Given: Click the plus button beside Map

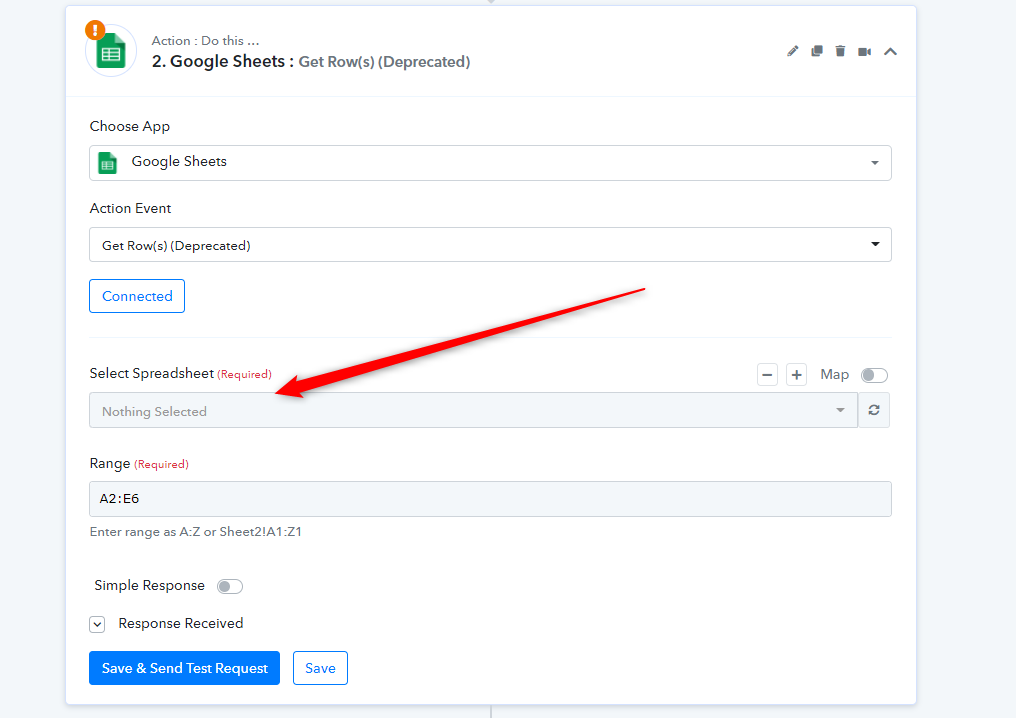Looking at the screenshot, I should click(796, 375).
